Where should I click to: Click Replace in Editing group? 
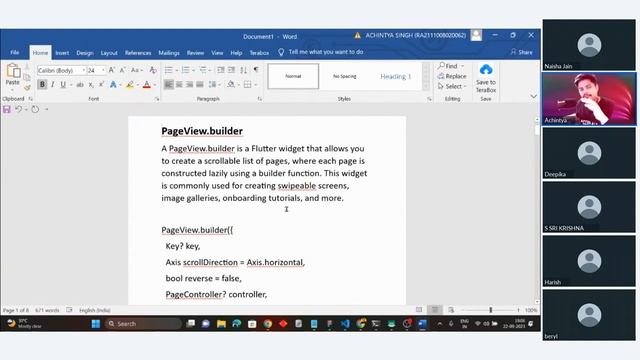pyautogui.click(x=452, y=76)
